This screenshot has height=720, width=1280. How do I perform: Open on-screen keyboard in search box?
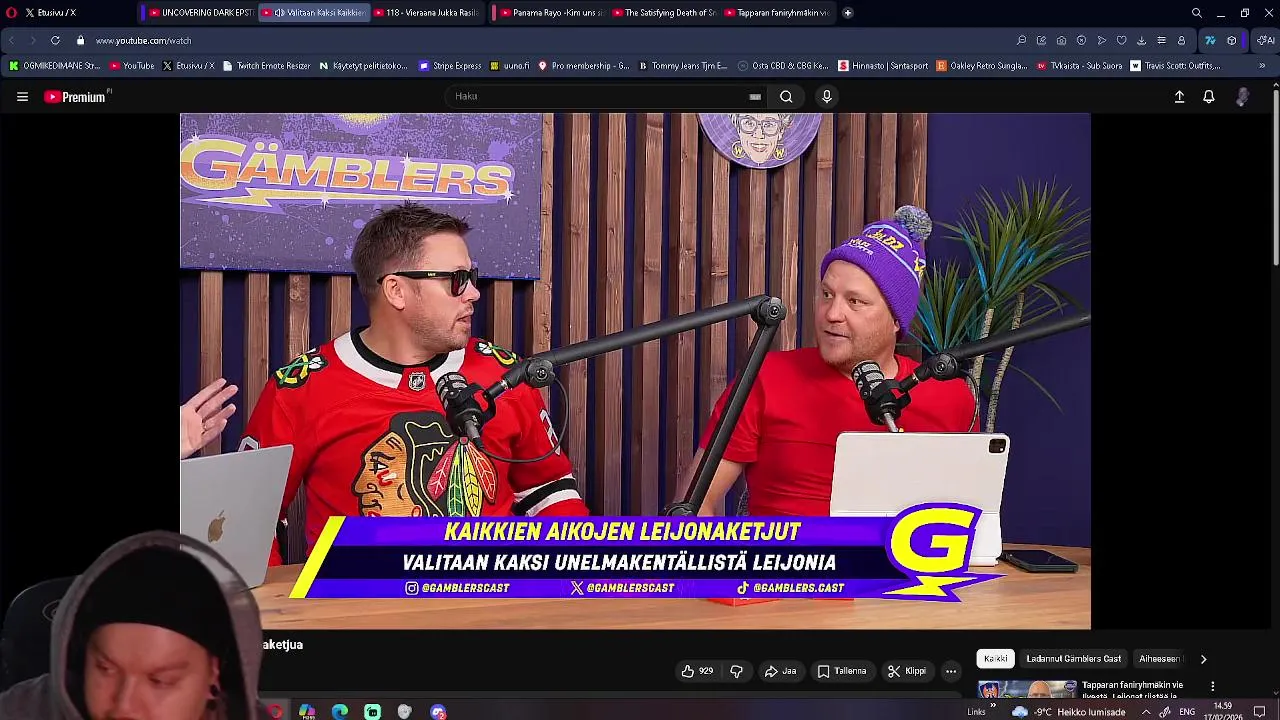755,97
